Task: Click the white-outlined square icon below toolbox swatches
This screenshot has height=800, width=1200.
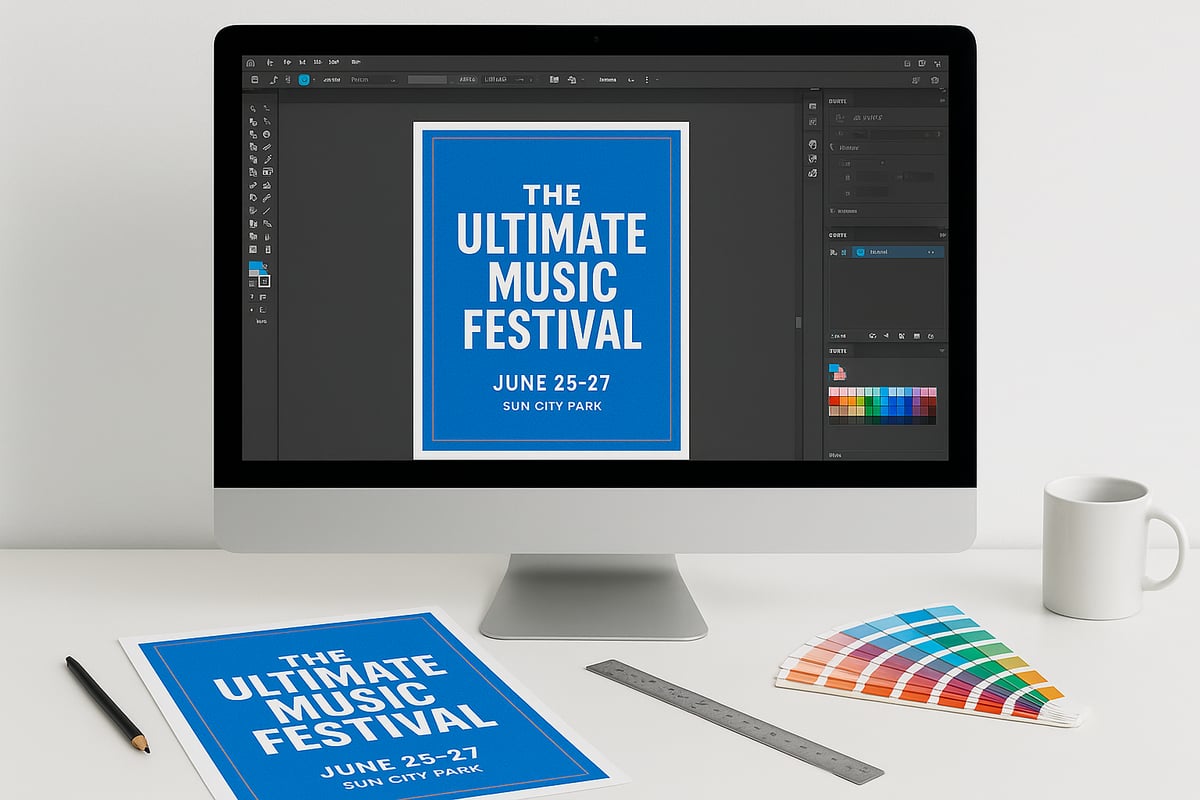Action: [x=264, y=282]
